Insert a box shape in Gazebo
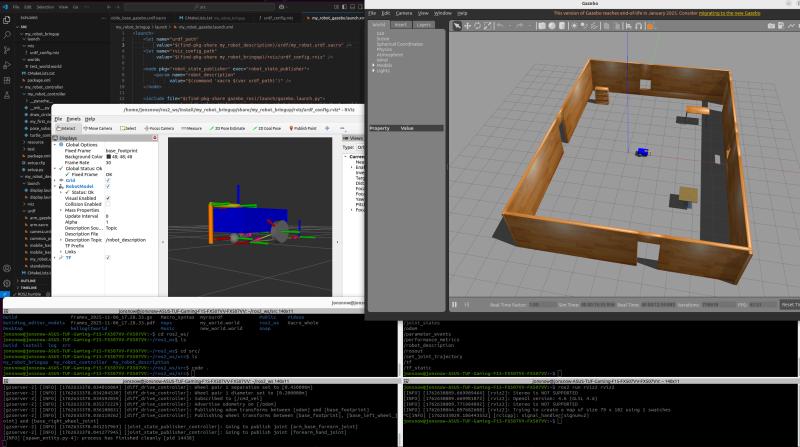Viewport: 800px width, 447px height. point(542,26)
